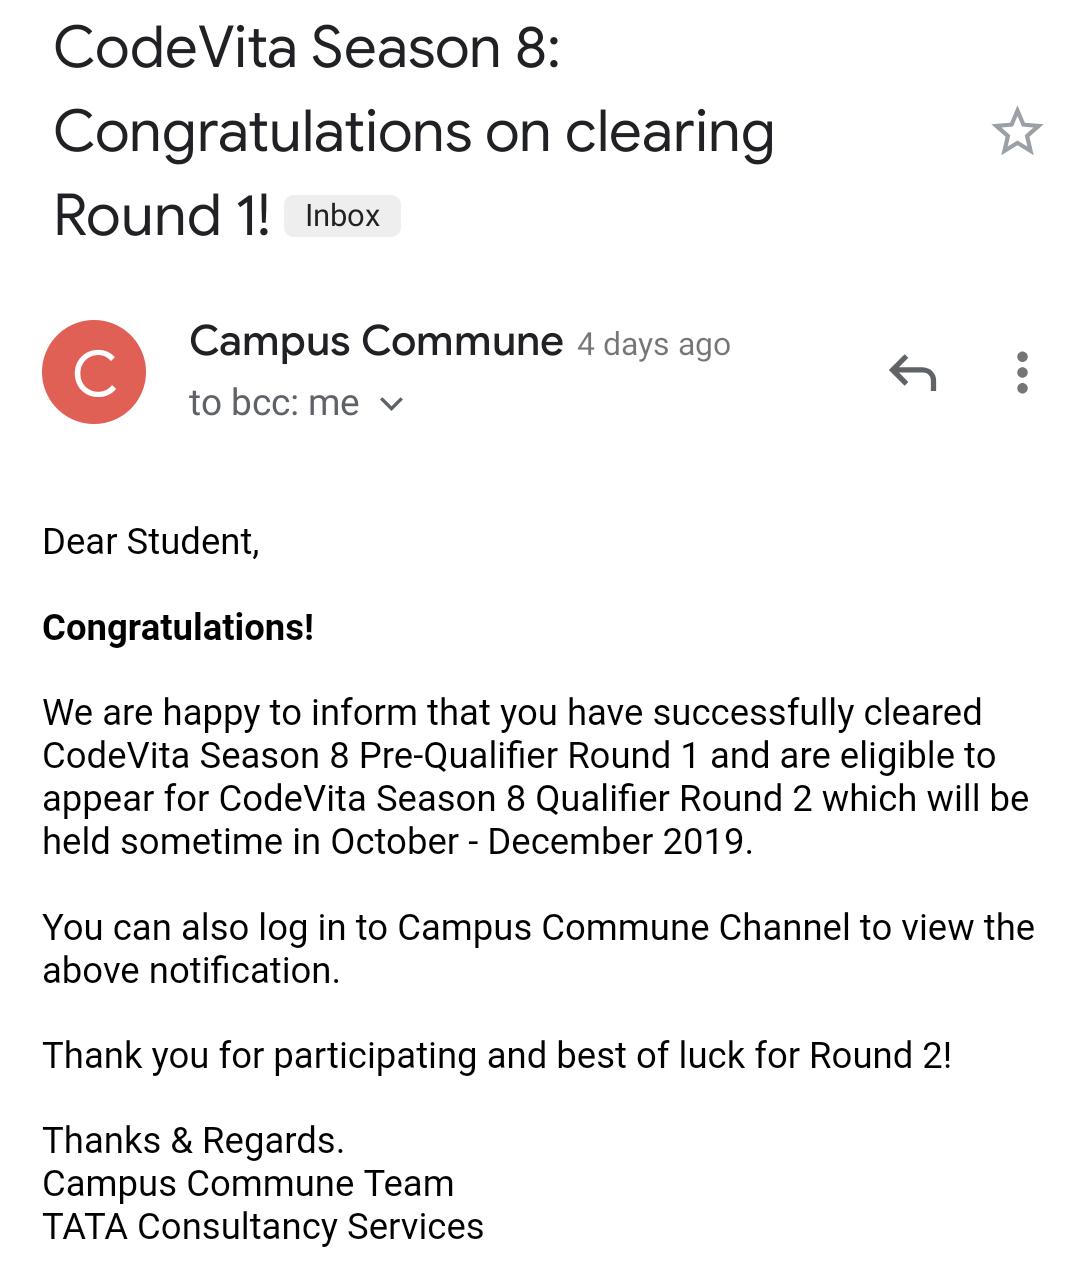Reply to Campus Commune using the arrow icon
Screen dimensions: 1080x1281
click(x=912, y=373)
